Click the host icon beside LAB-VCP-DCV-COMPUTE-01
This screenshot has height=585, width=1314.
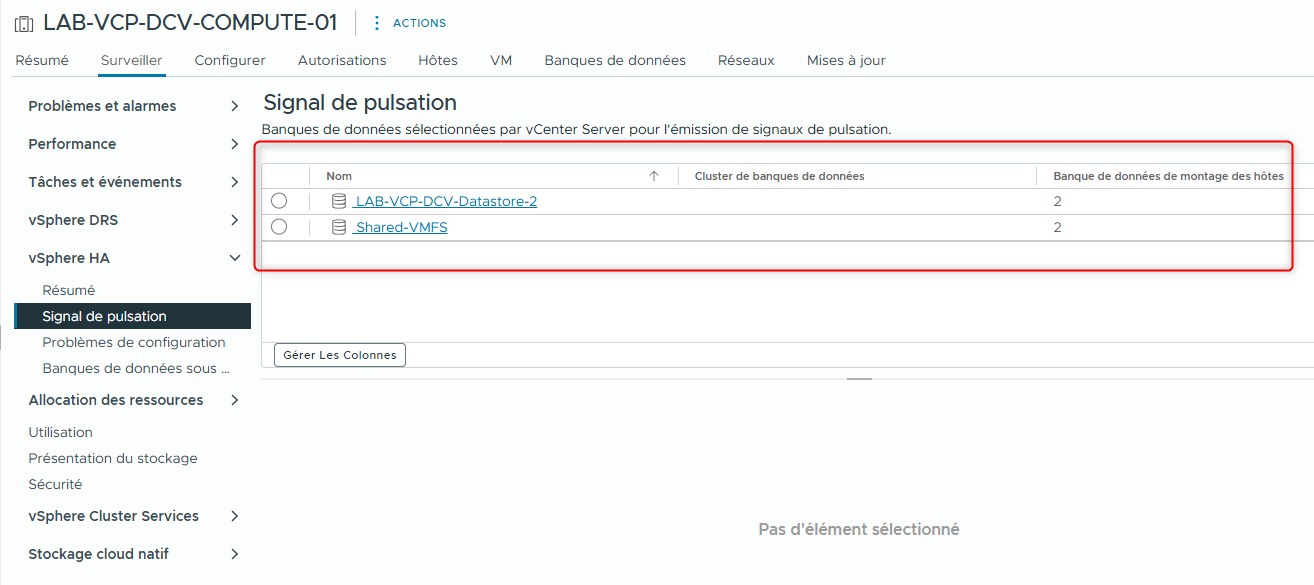tap(24, 21)
